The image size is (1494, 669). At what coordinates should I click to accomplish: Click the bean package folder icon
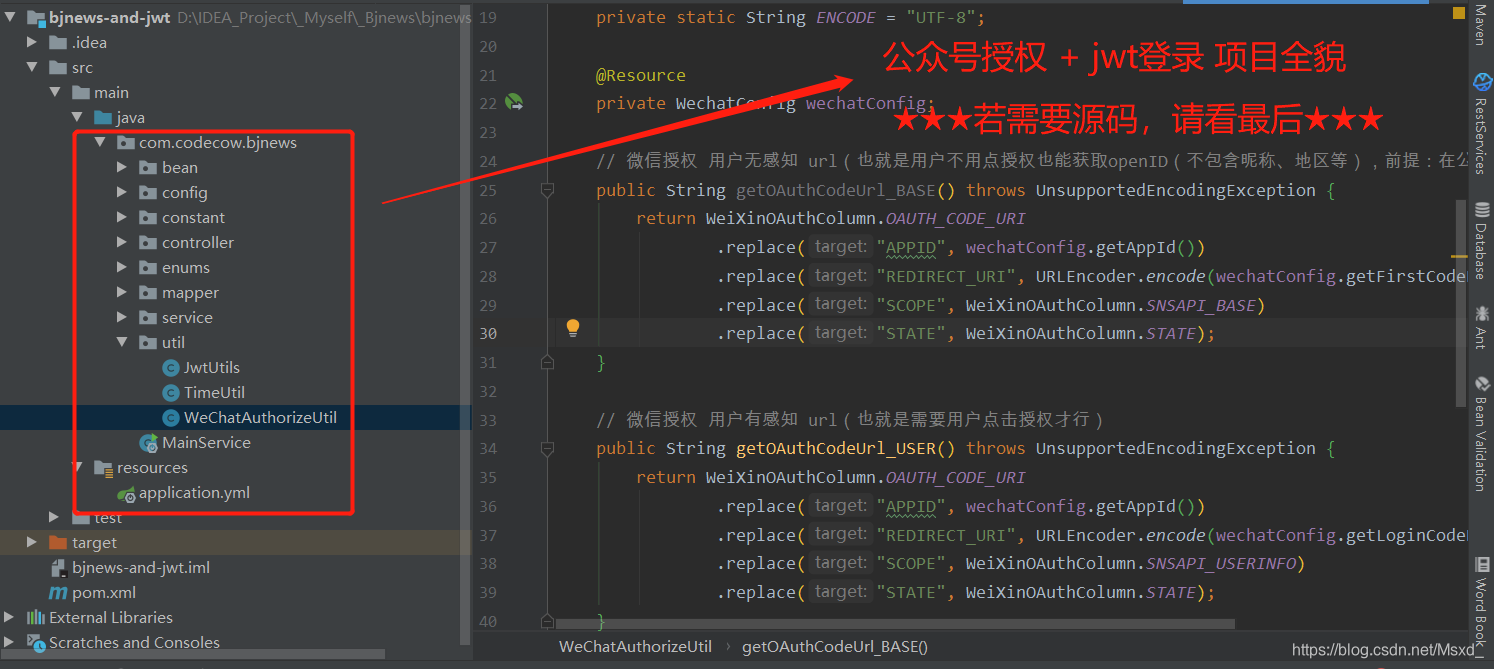click(149, 168)
